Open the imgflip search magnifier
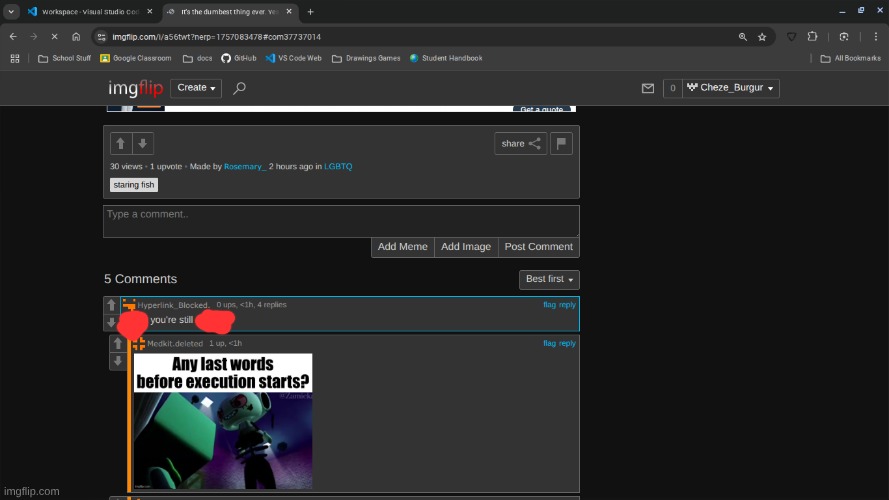Screen dimensions: 889x500 239,88
